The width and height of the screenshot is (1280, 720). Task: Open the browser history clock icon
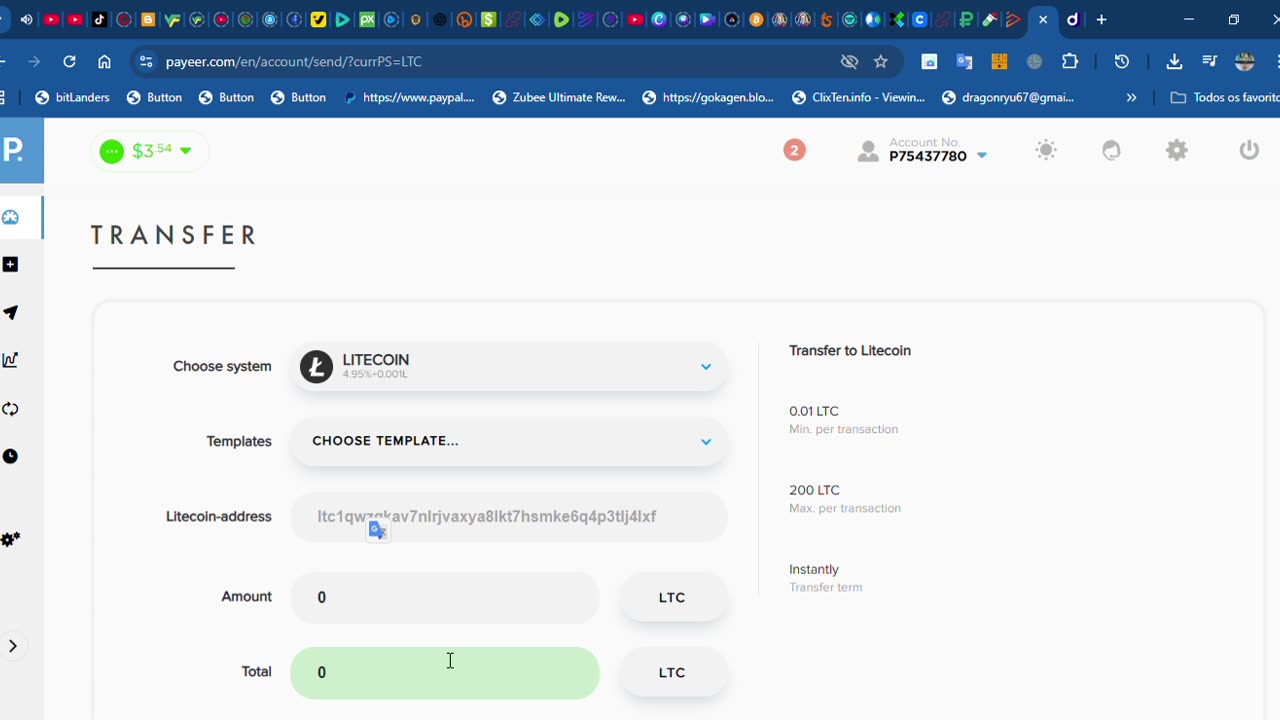click(x=1122, y=61)
